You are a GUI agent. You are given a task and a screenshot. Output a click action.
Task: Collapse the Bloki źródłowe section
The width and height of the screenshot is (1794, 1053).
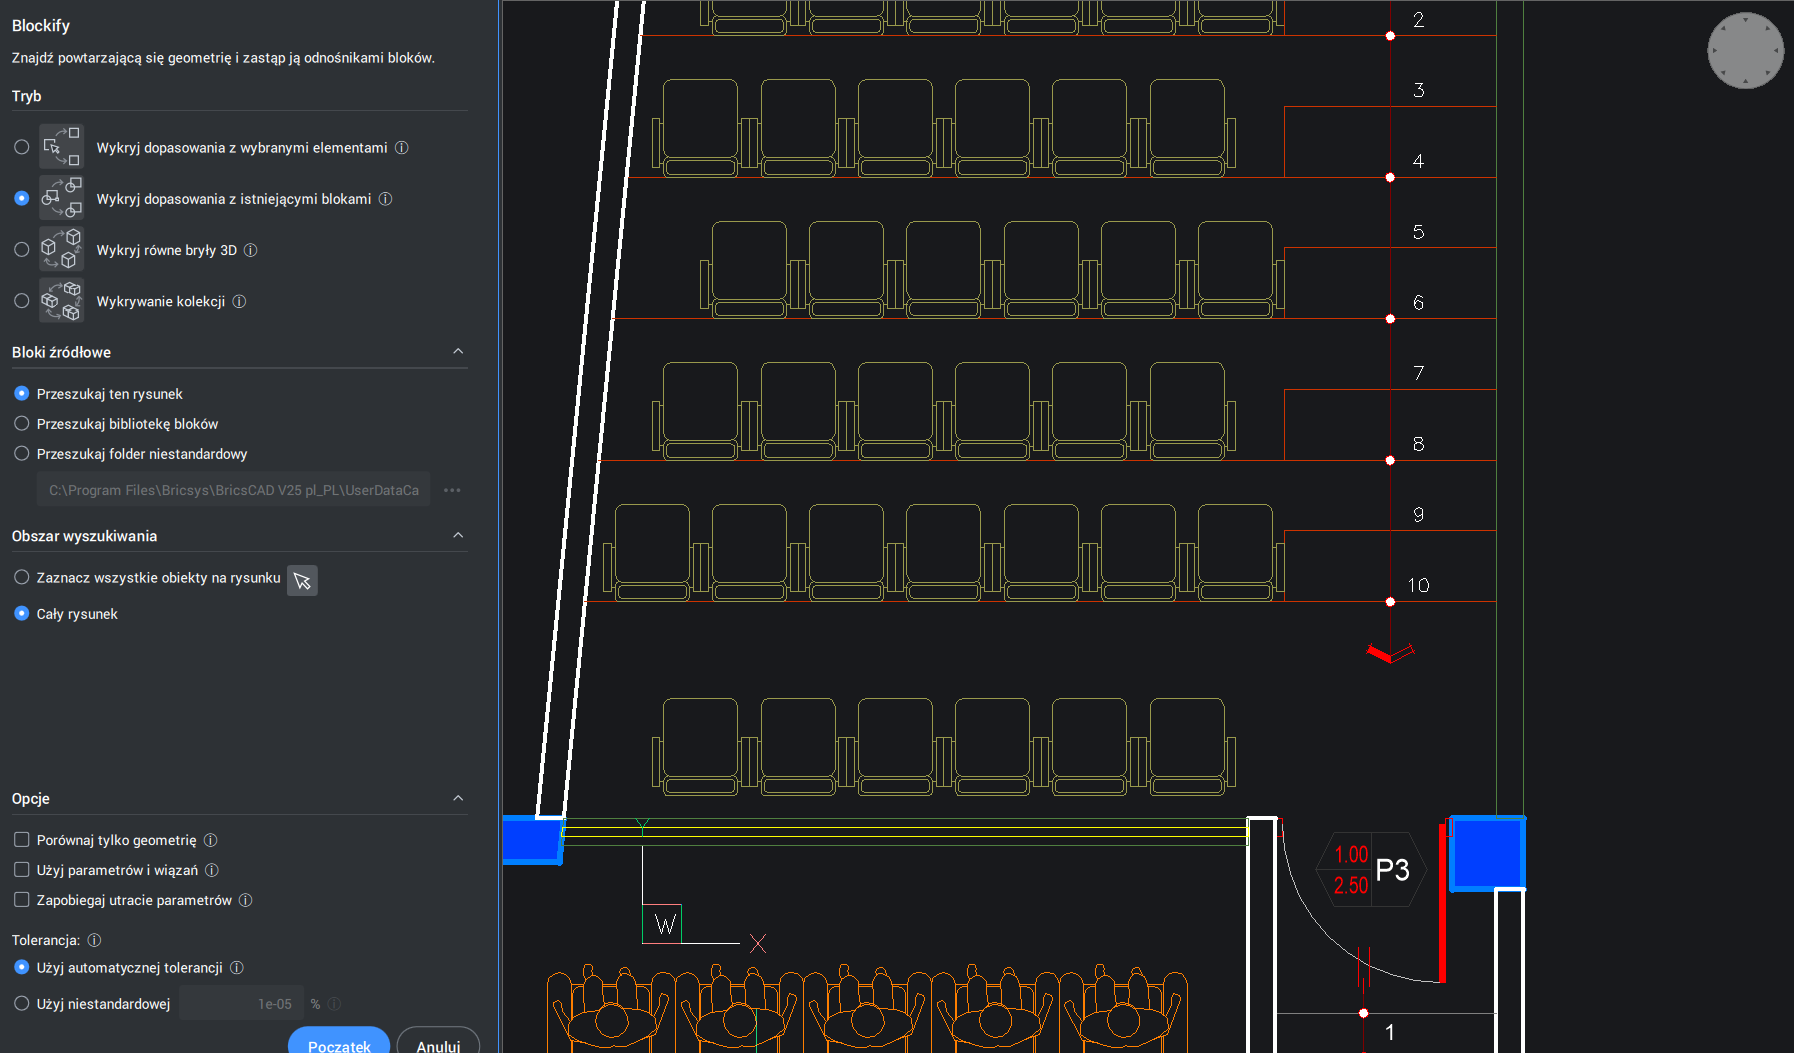[458, 352]
